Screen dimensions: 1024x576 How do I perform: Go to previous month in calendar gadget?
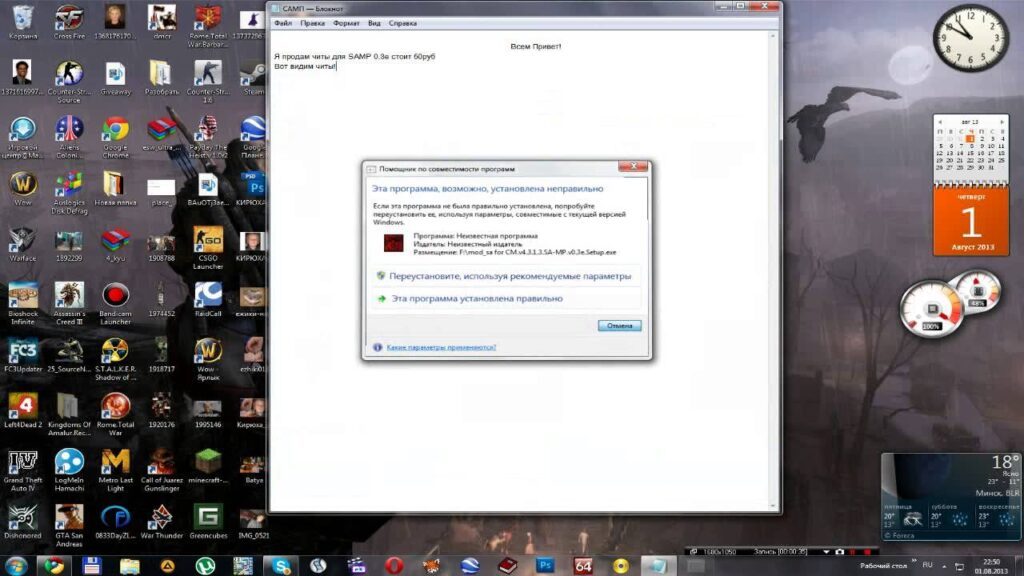tap(940, 122)
